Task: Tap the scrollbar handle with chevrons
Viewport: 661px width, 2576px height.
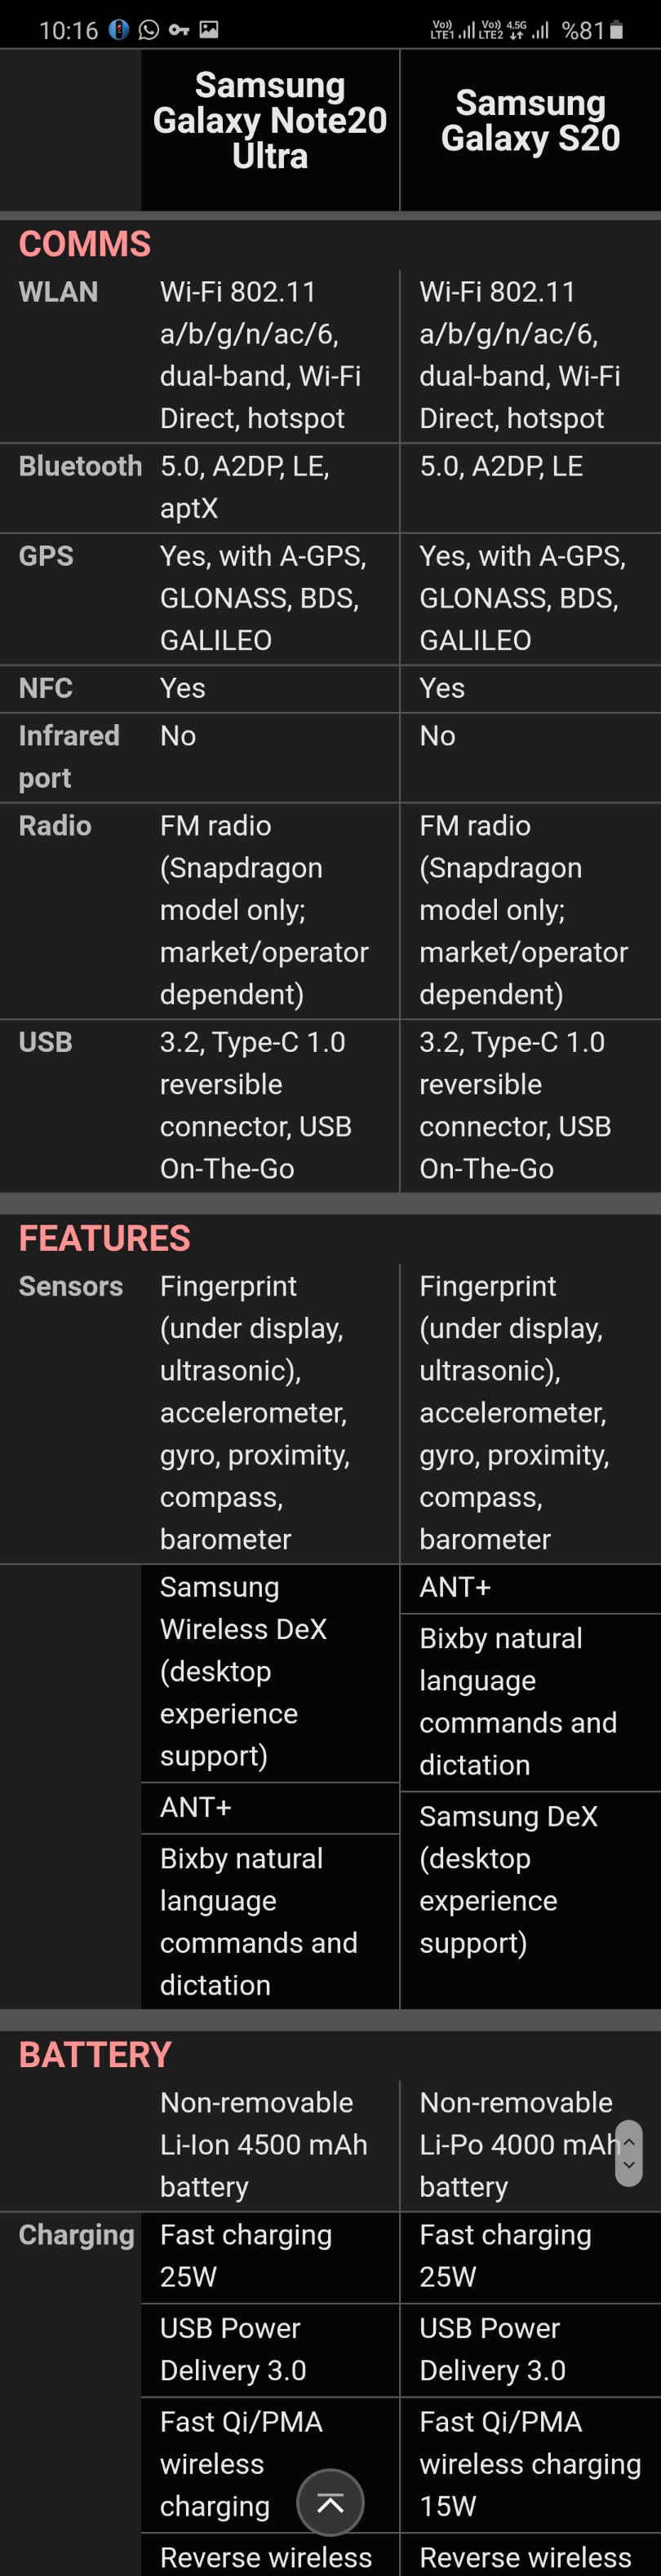Action: [x=629, y=2153]
